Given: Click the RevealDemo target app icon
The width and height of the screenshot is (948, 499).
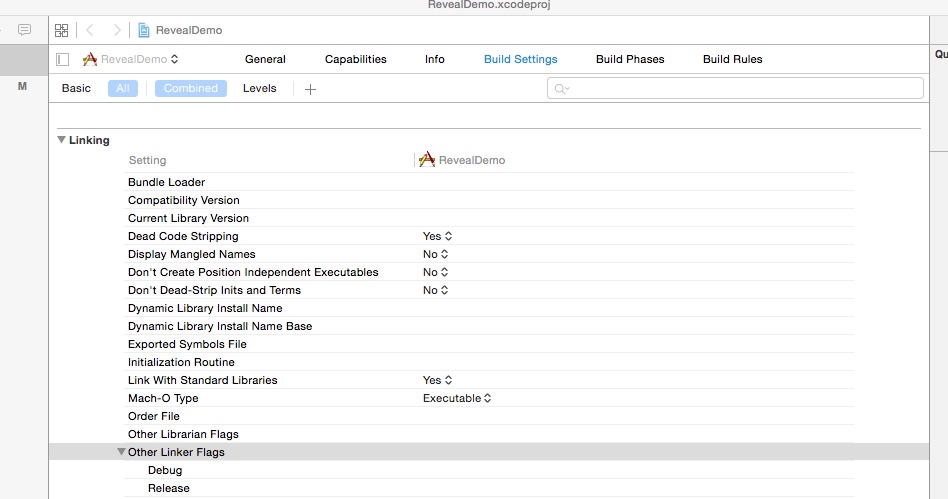Looking at the screenshot, I should point(90,59).
